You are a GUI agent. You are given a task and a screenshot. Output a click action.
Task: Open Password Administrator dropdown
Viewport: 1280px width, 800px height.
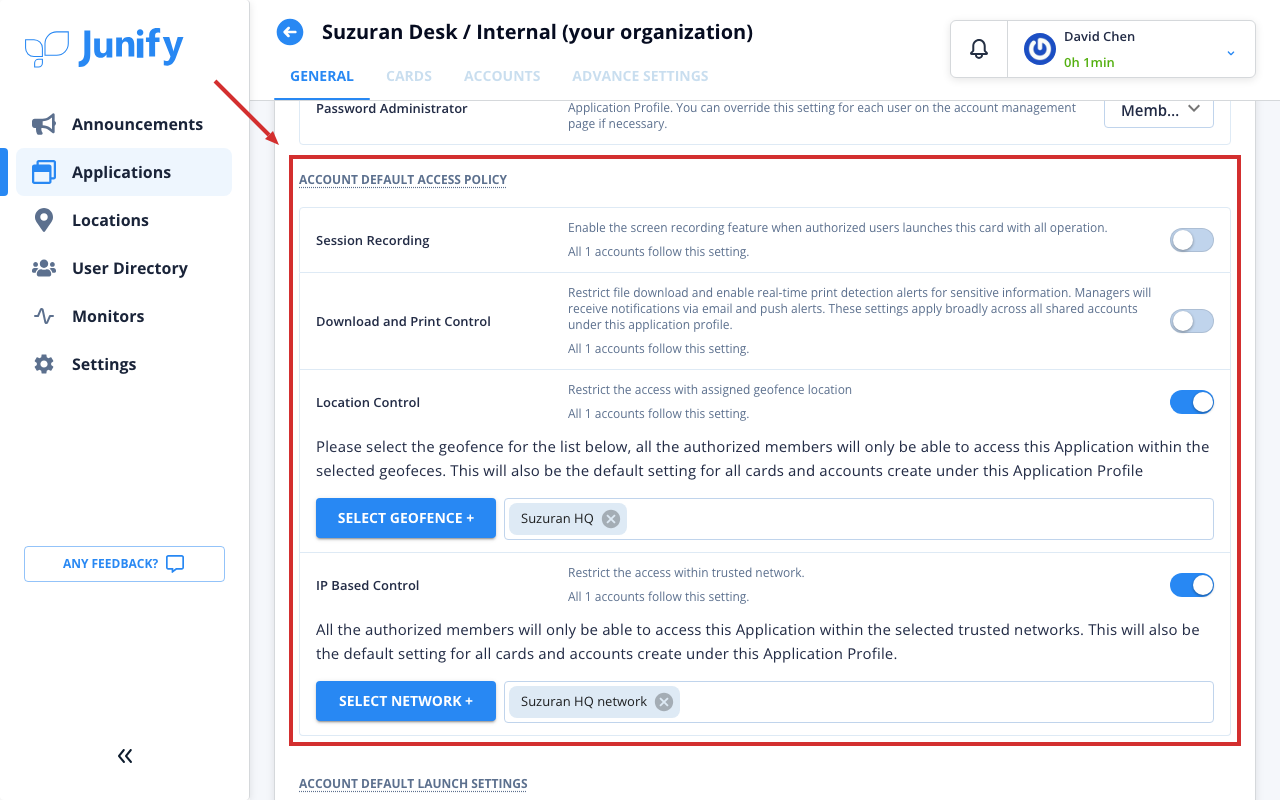click(x=1159, y=110)
